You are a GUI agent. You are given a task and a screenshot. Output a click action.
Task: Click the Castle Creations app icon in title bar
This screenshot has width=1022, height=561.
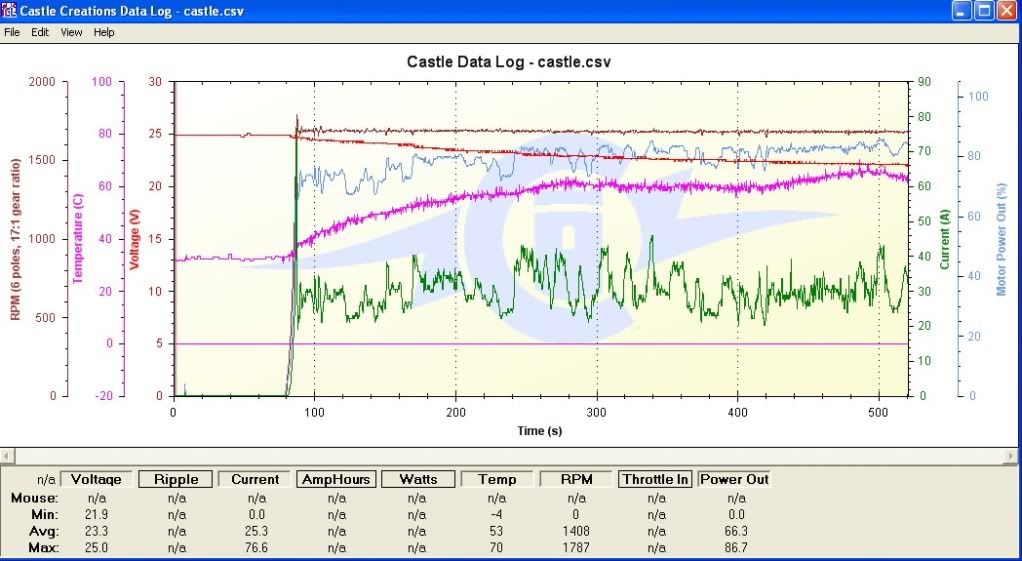[10, 11]
